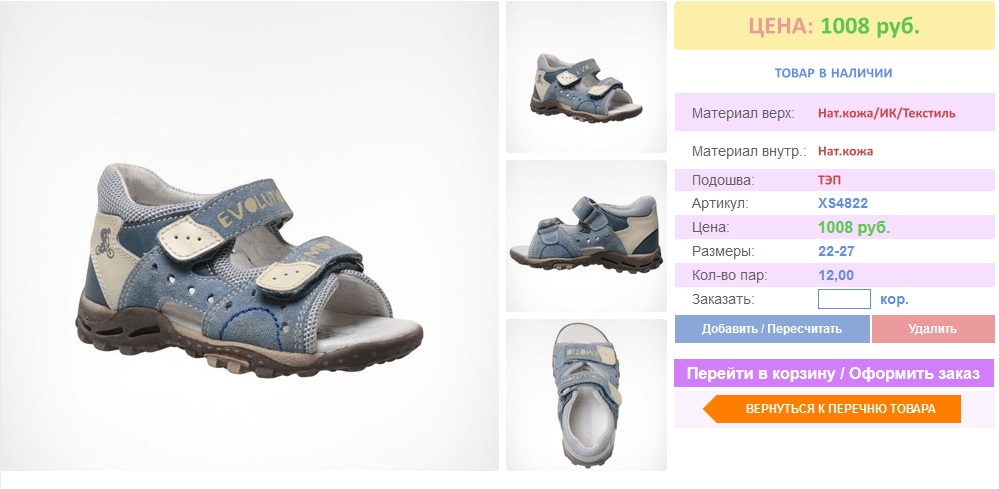
Task: Click the yellow ЦЕНА: 1008 руб. banner
Action: tap(834, 26)
